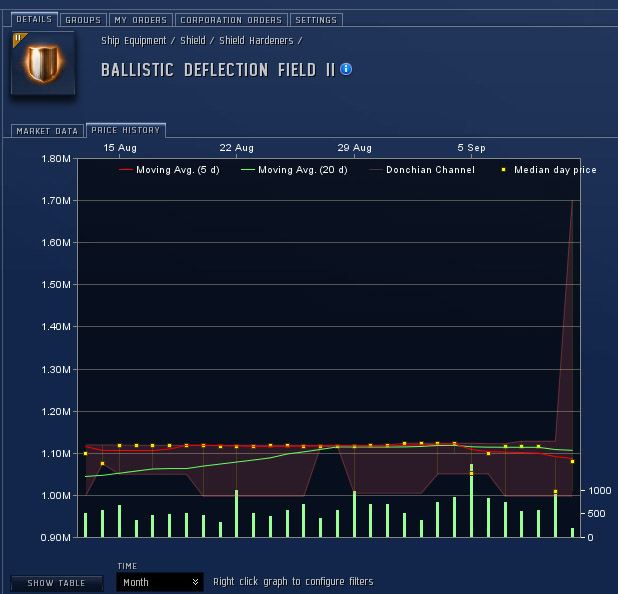Click the blue show info icon
The width and height of the screenshot is (618, 594).
tap(346, 69)
